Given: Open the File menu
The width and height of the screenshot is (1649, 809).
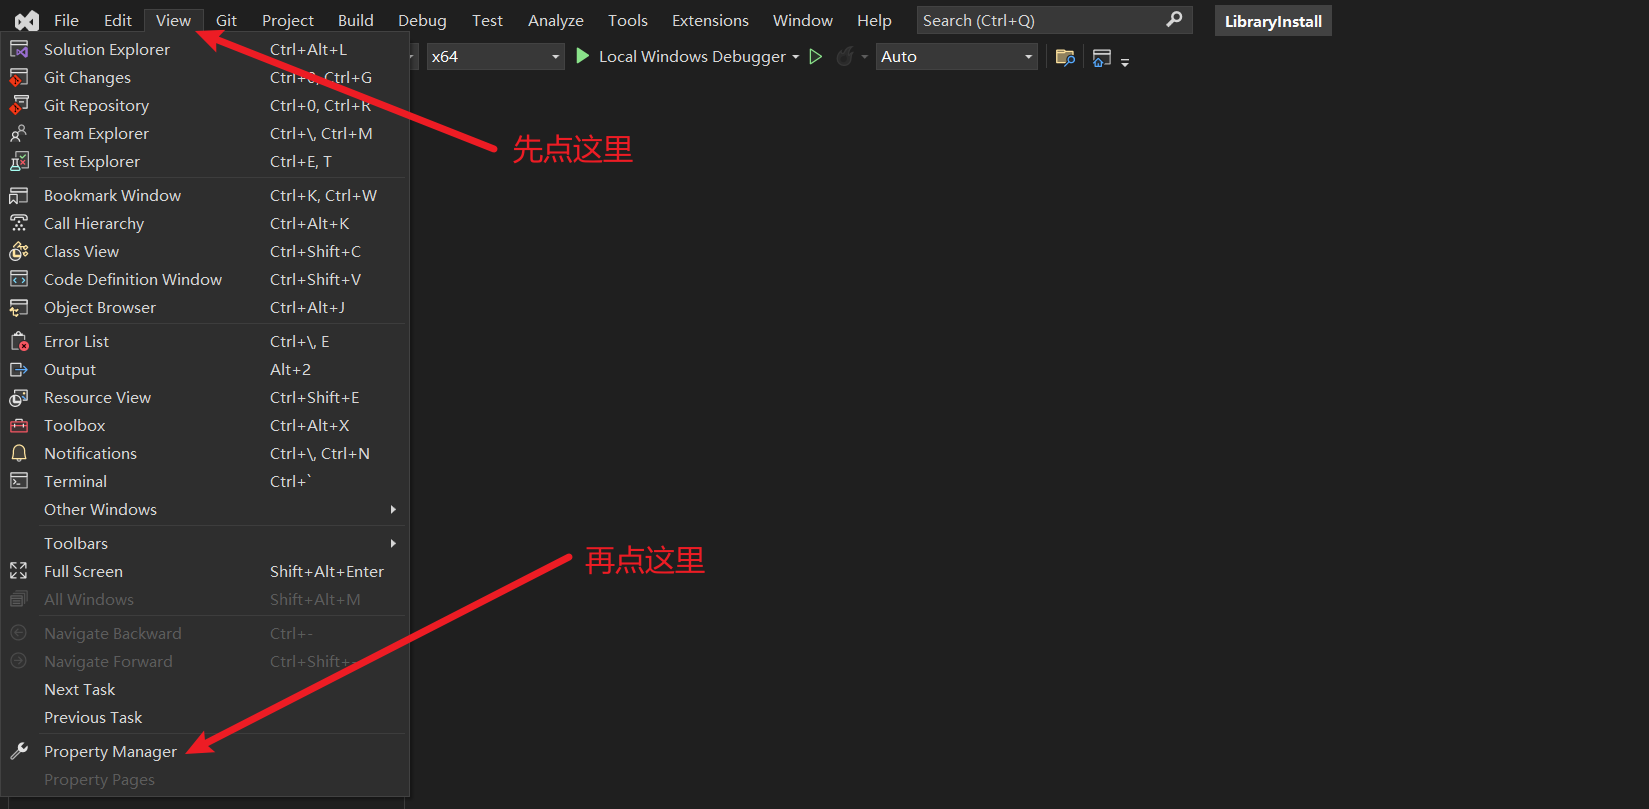Looking at the screenshot, I should [66, 20].
